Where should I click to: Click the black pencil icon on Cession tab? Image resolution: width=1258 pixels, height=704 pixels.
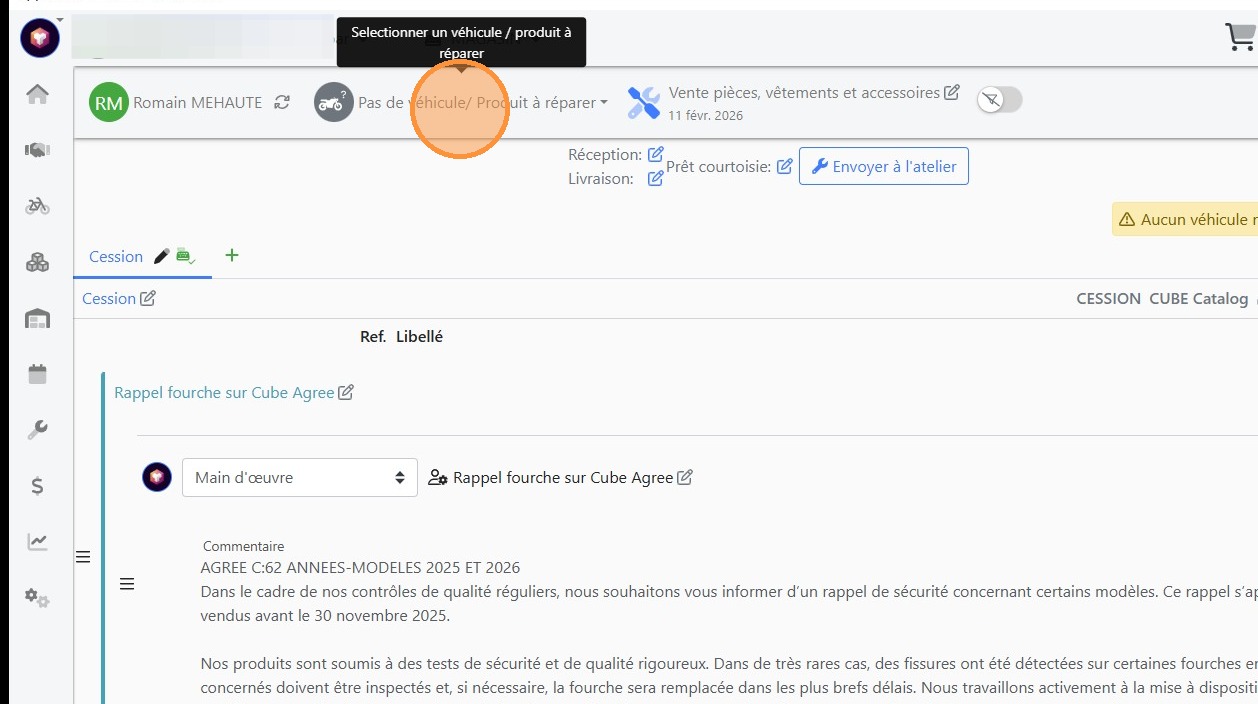pos(162,256)
